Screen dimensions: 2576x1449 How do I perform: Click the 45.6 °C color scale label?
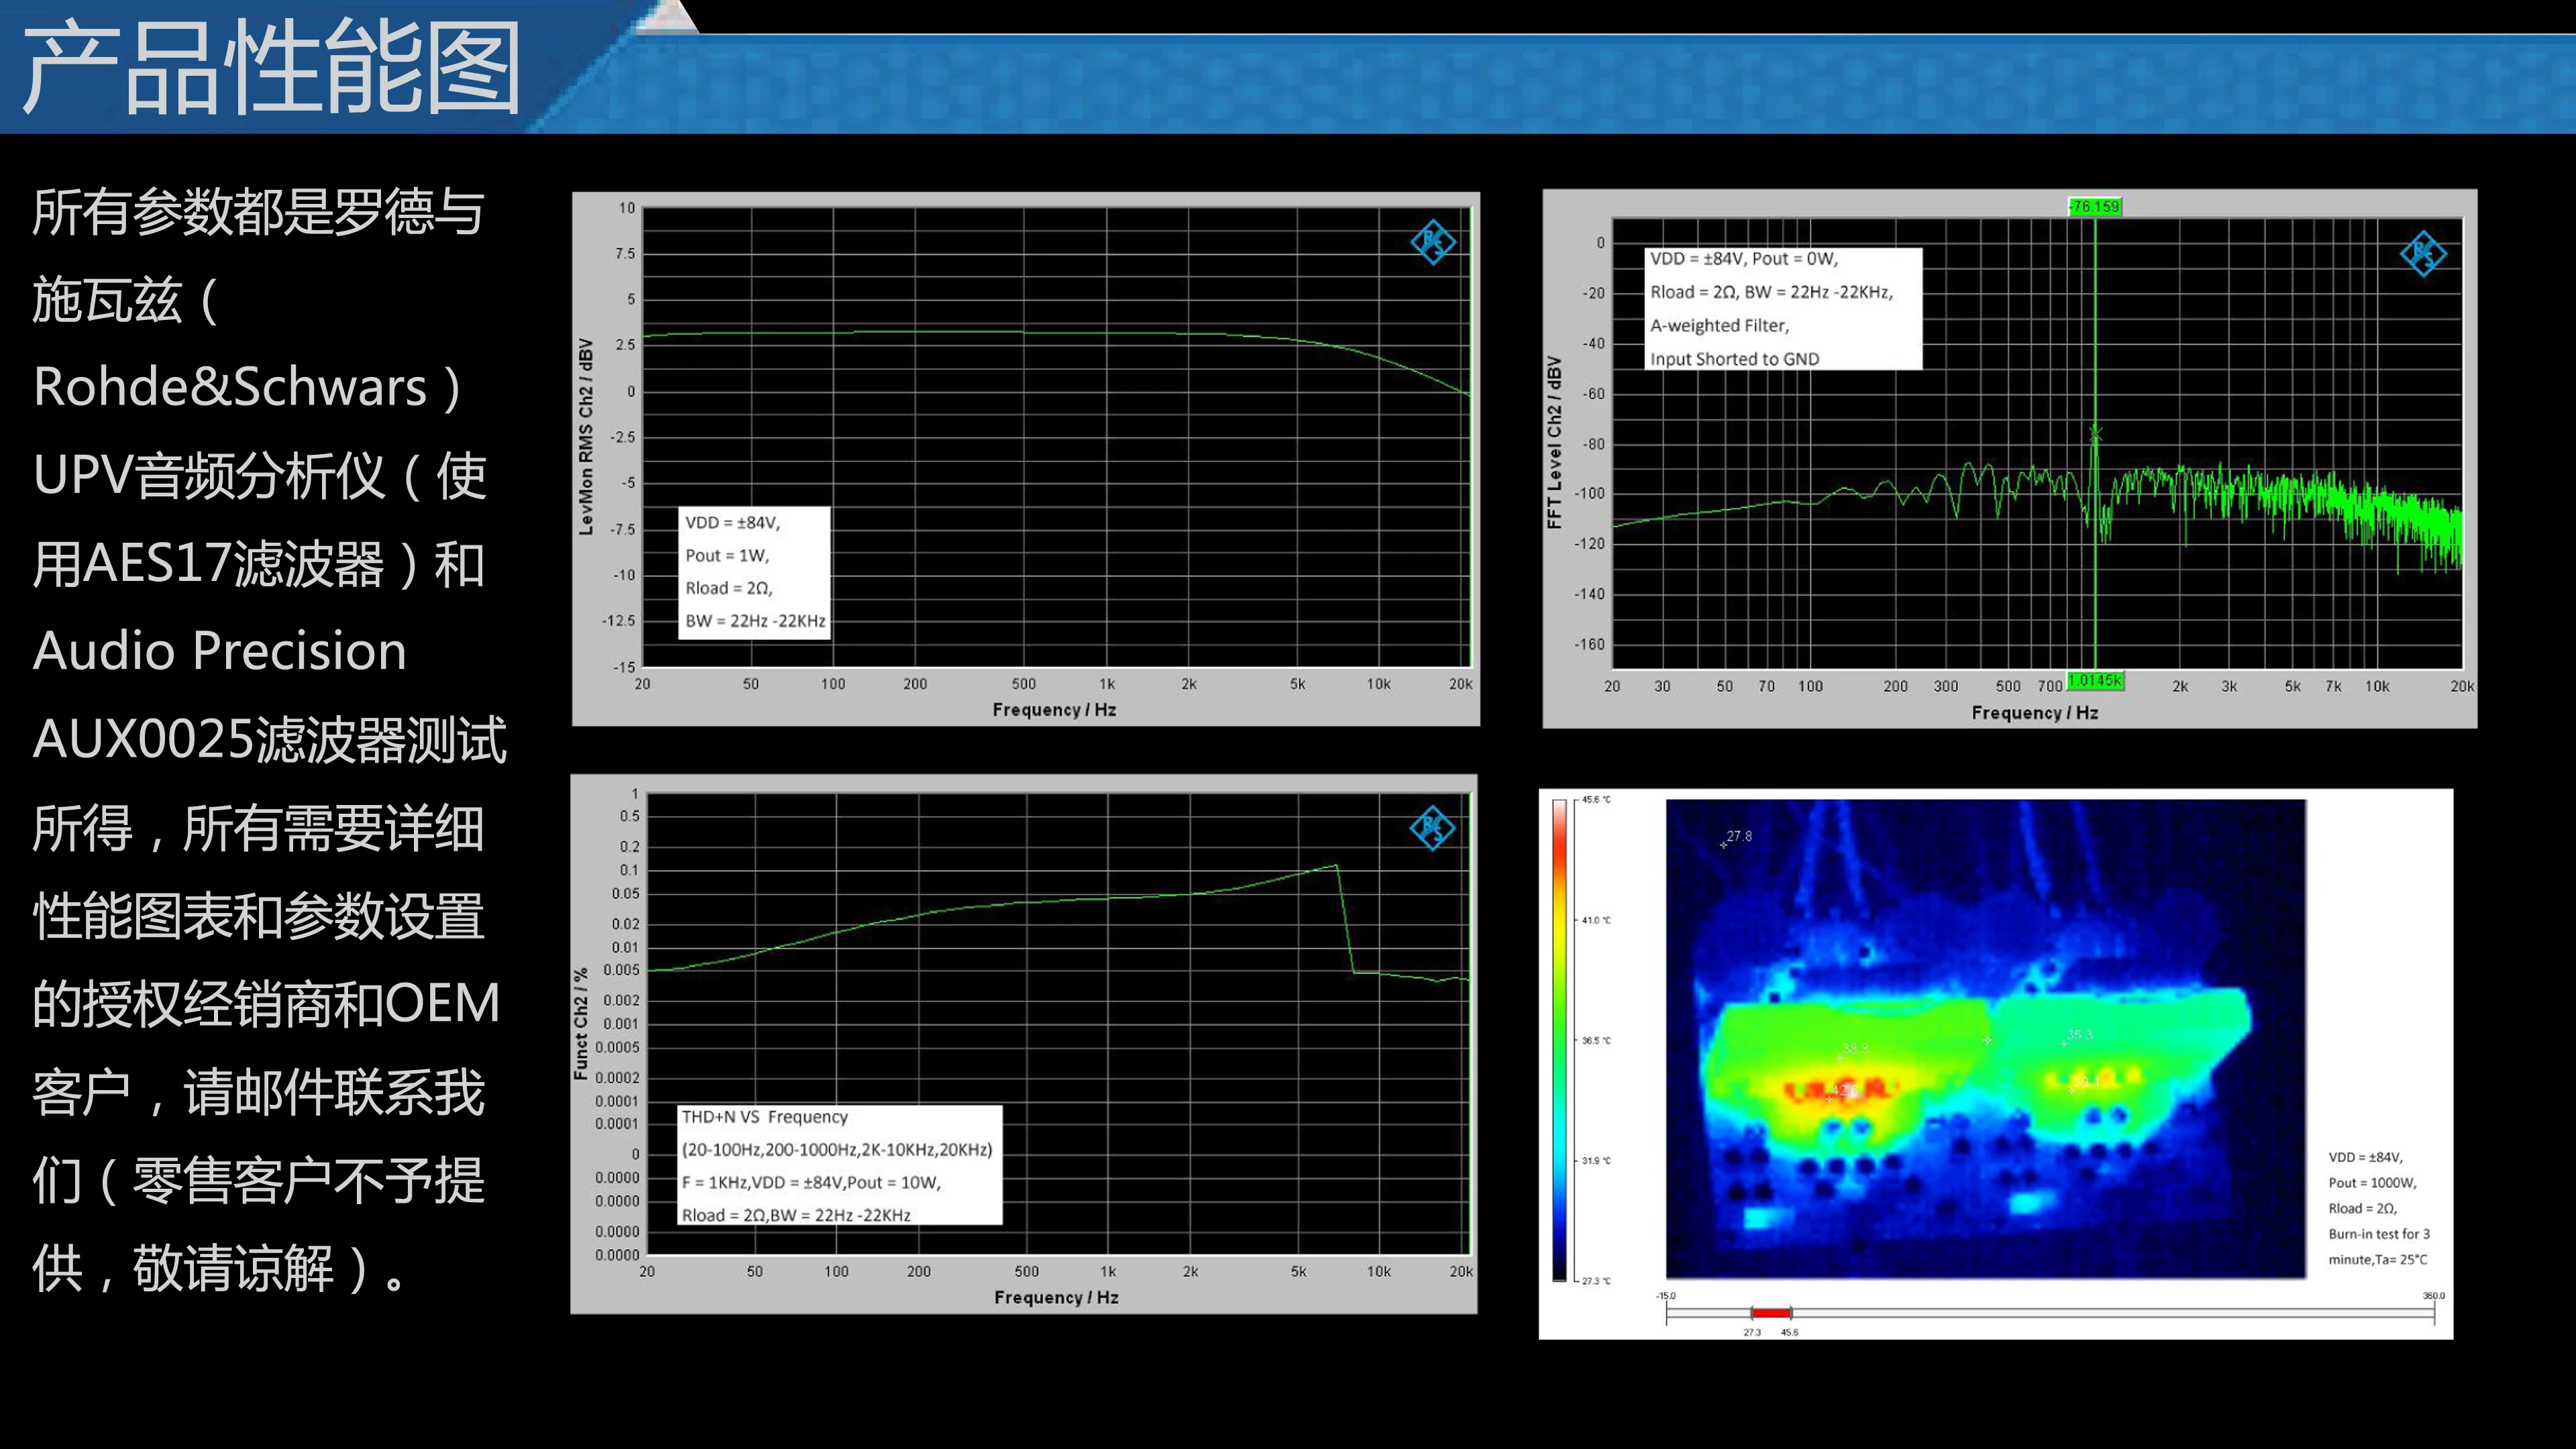click(1596, 800)
